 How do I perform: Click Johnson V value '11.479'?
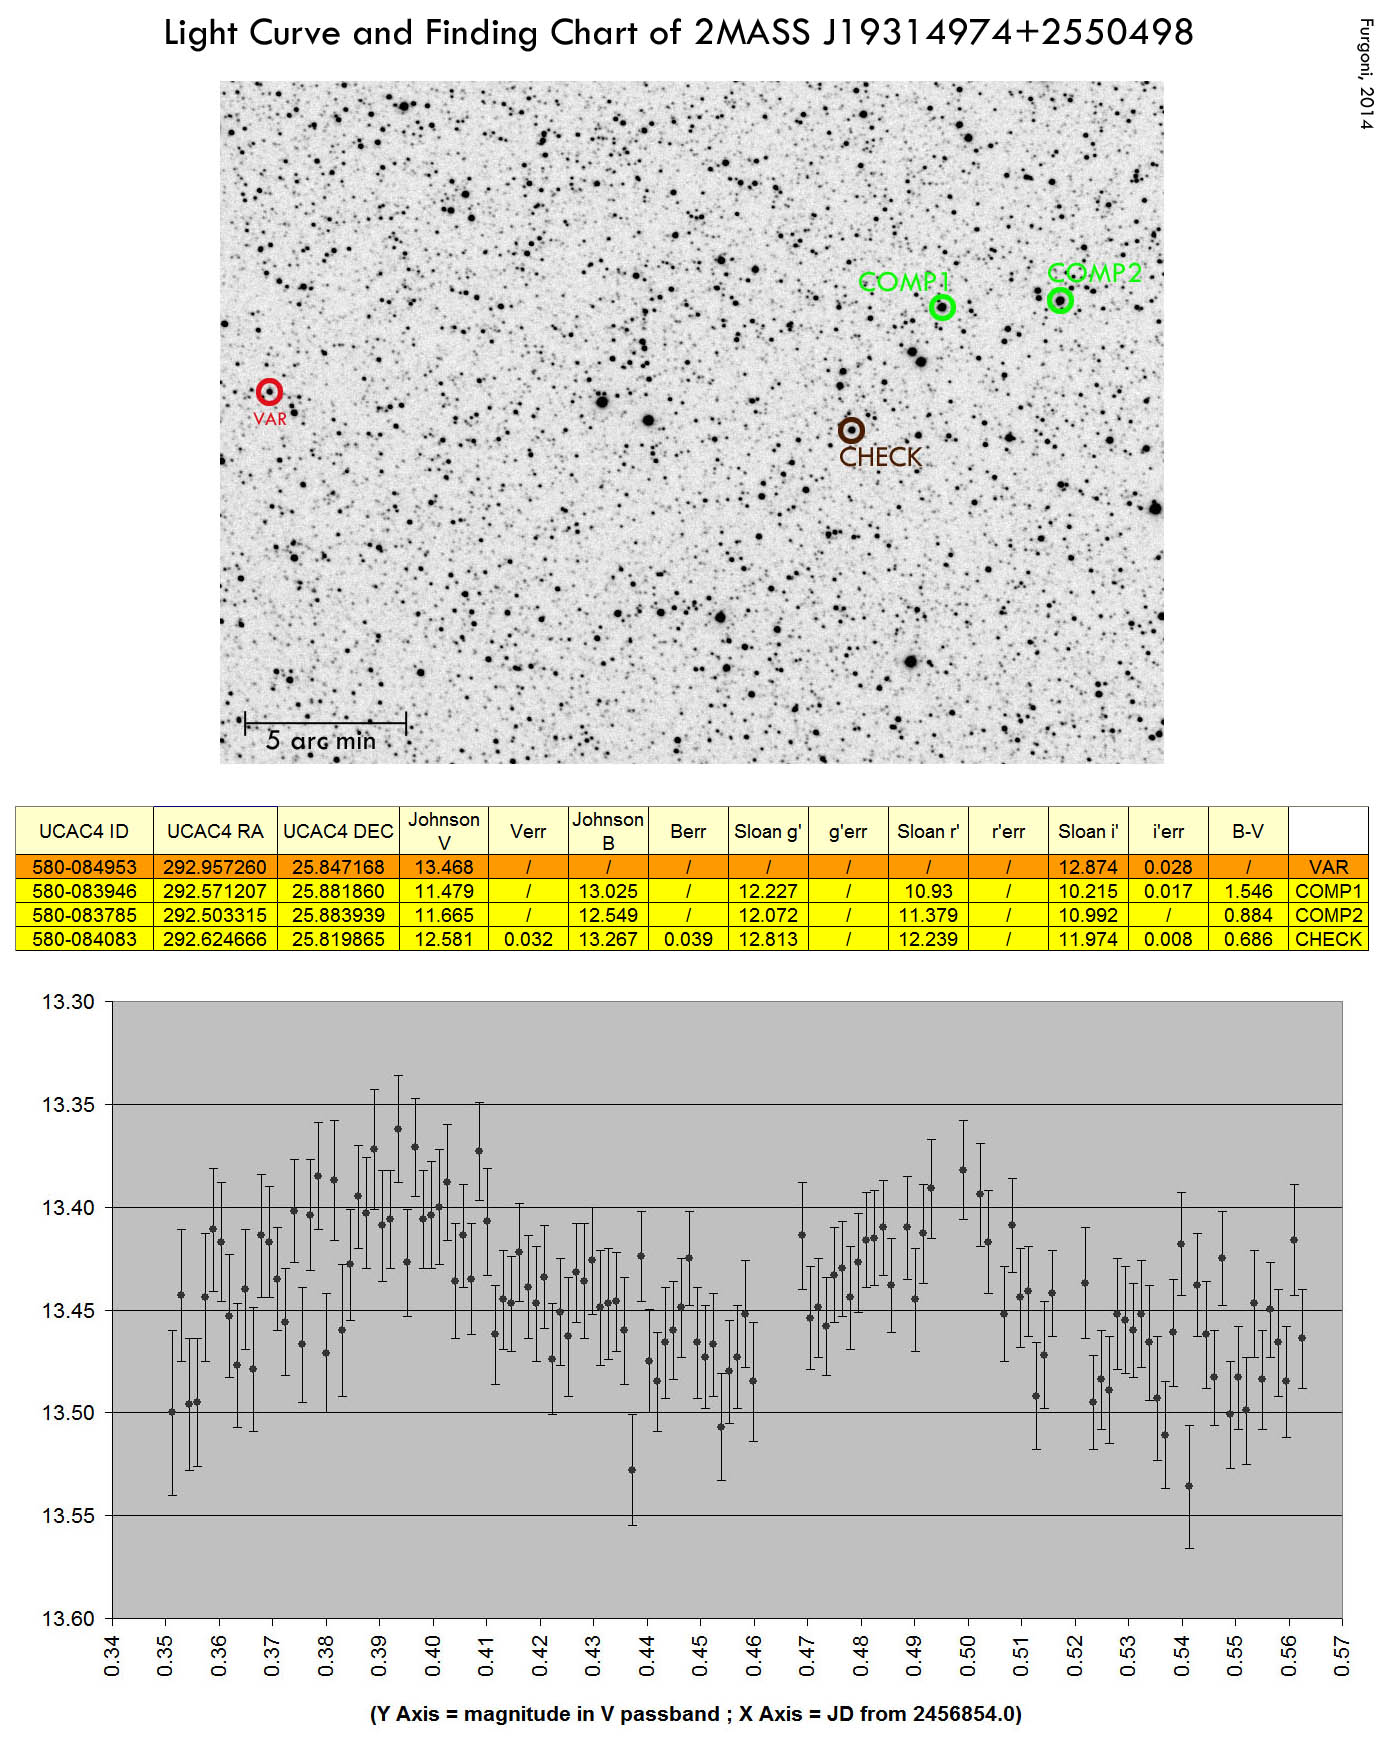click(x=444, y=891)
